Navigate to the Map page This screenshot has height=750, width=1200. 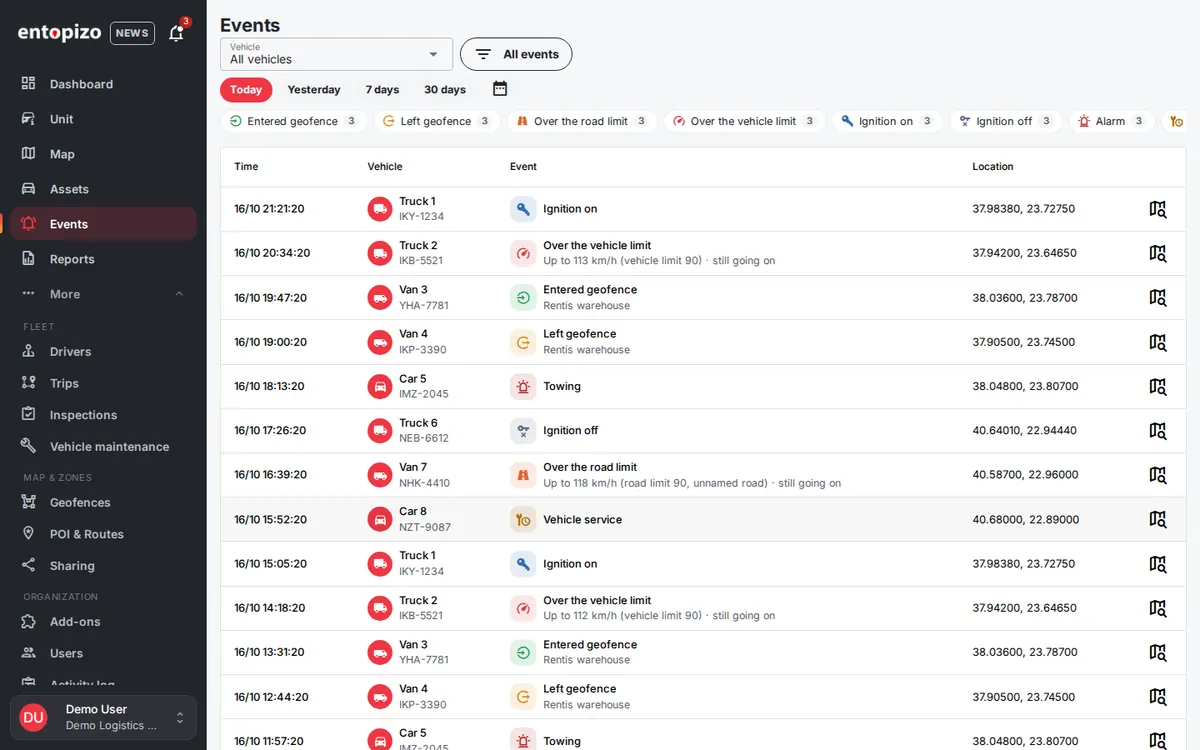pyautogui.click(x=103, y=154)
